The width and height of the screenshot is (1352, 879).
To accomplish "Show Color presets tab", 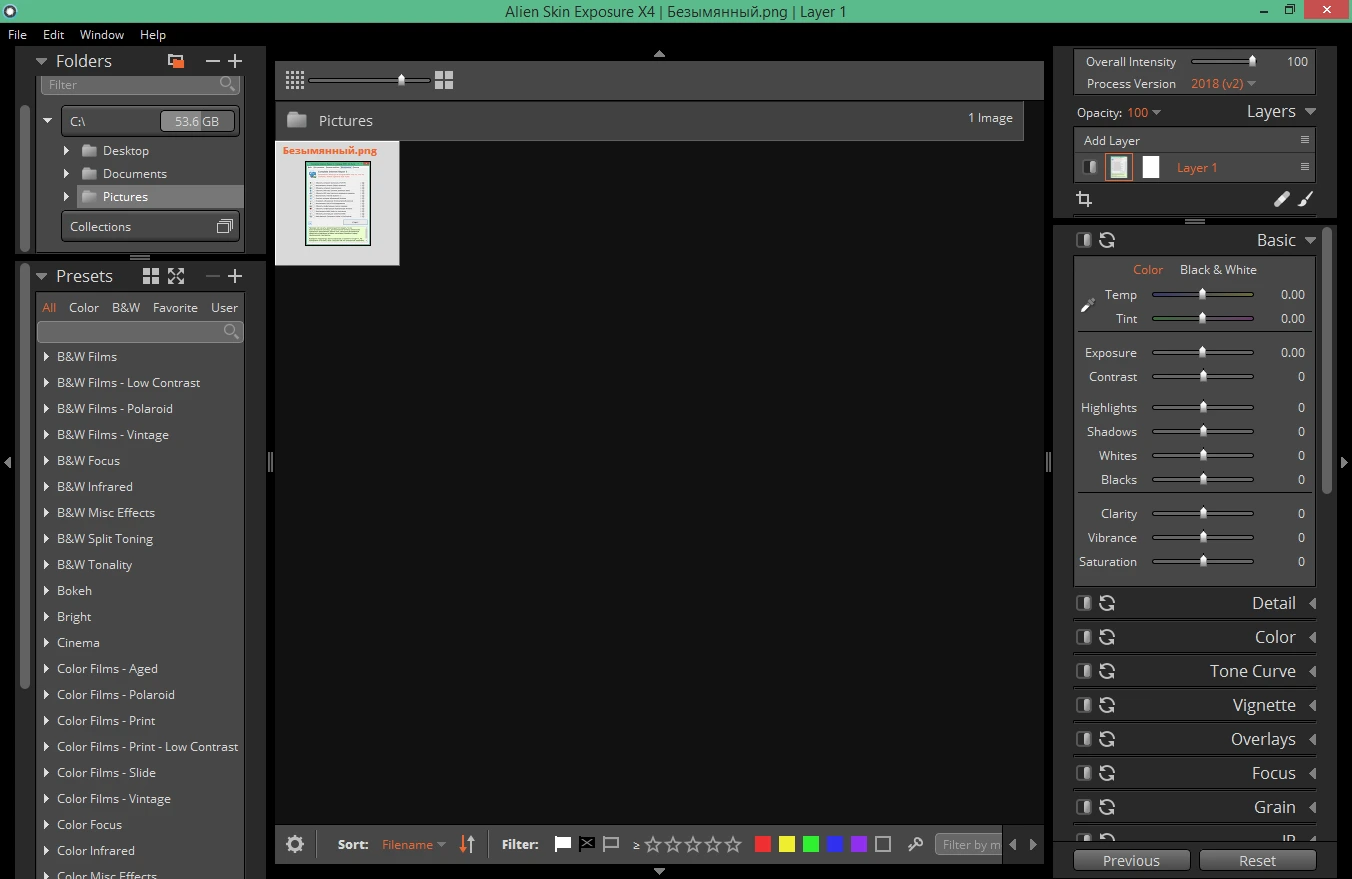I will tap(84, 307).
